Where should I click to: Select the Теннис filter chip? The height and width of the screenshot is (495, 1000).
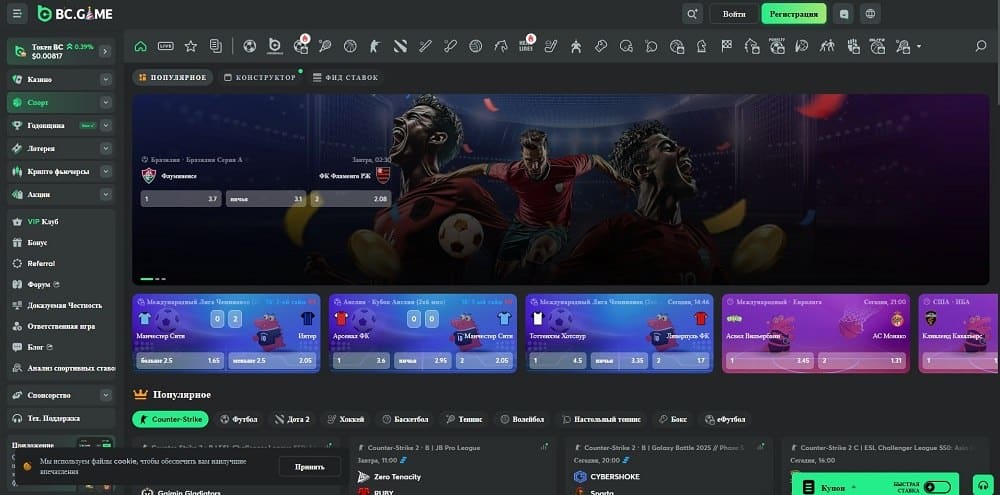point(464,419)
